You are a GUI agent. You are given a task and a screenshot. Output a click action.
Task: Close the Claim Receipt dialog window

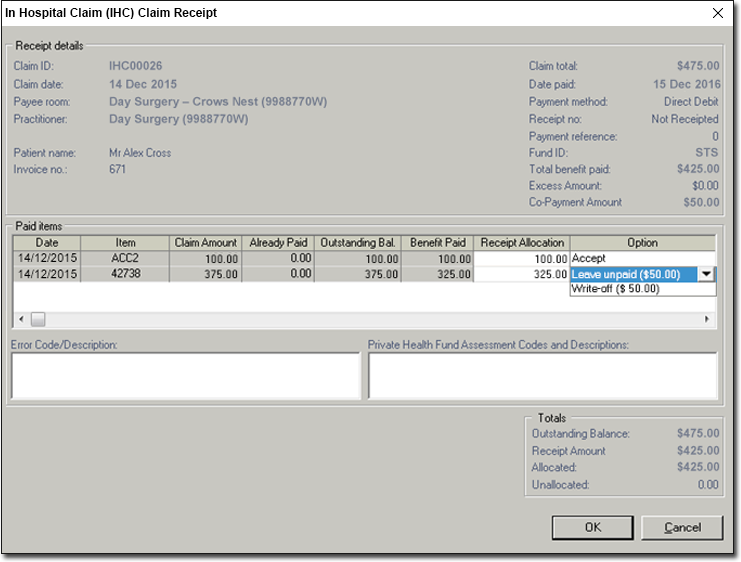(x=717, y=13)
